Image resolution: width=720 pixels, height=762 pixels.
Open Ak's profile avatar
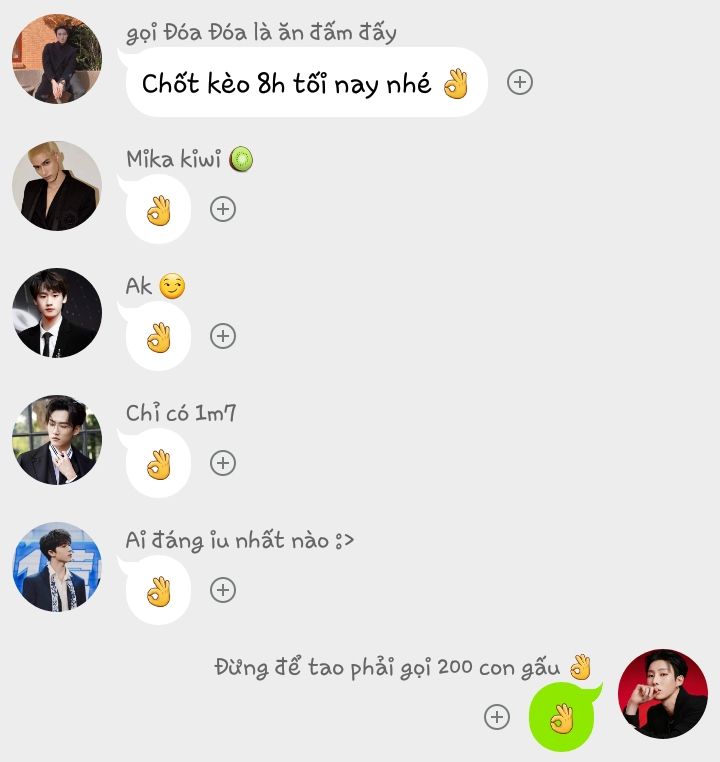click(57, 312)
